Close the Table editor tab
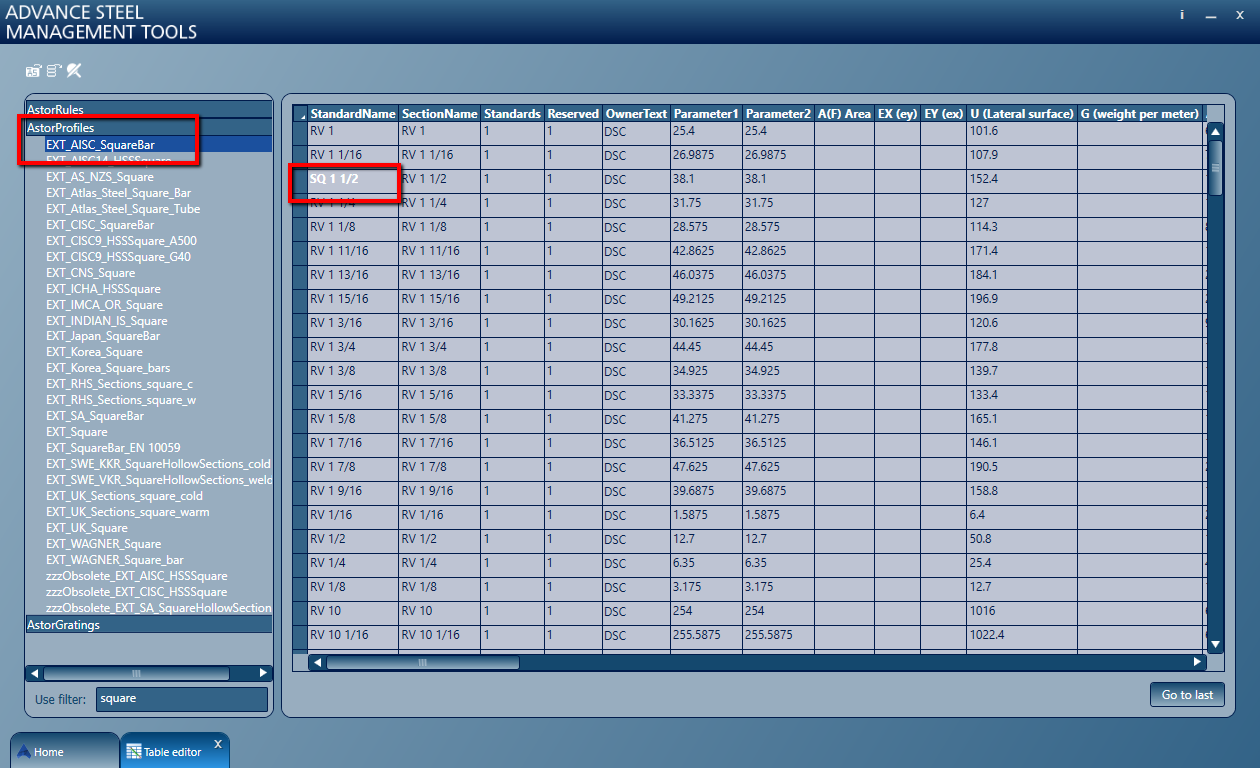This screenshot has height=768, width=1260. (218, 743)
